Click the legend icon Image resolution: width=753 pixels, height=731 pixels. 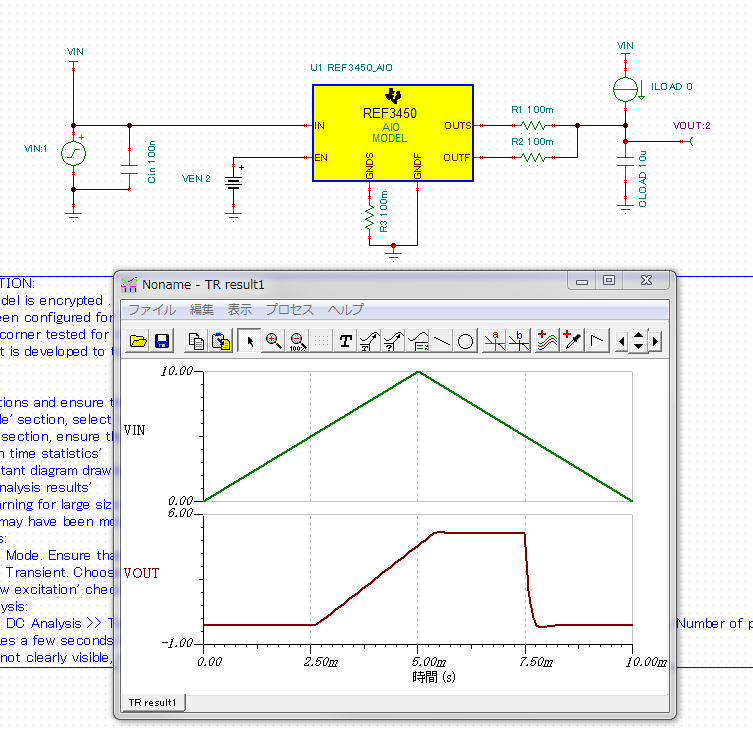pyautogui.click(x=418, y=341)
